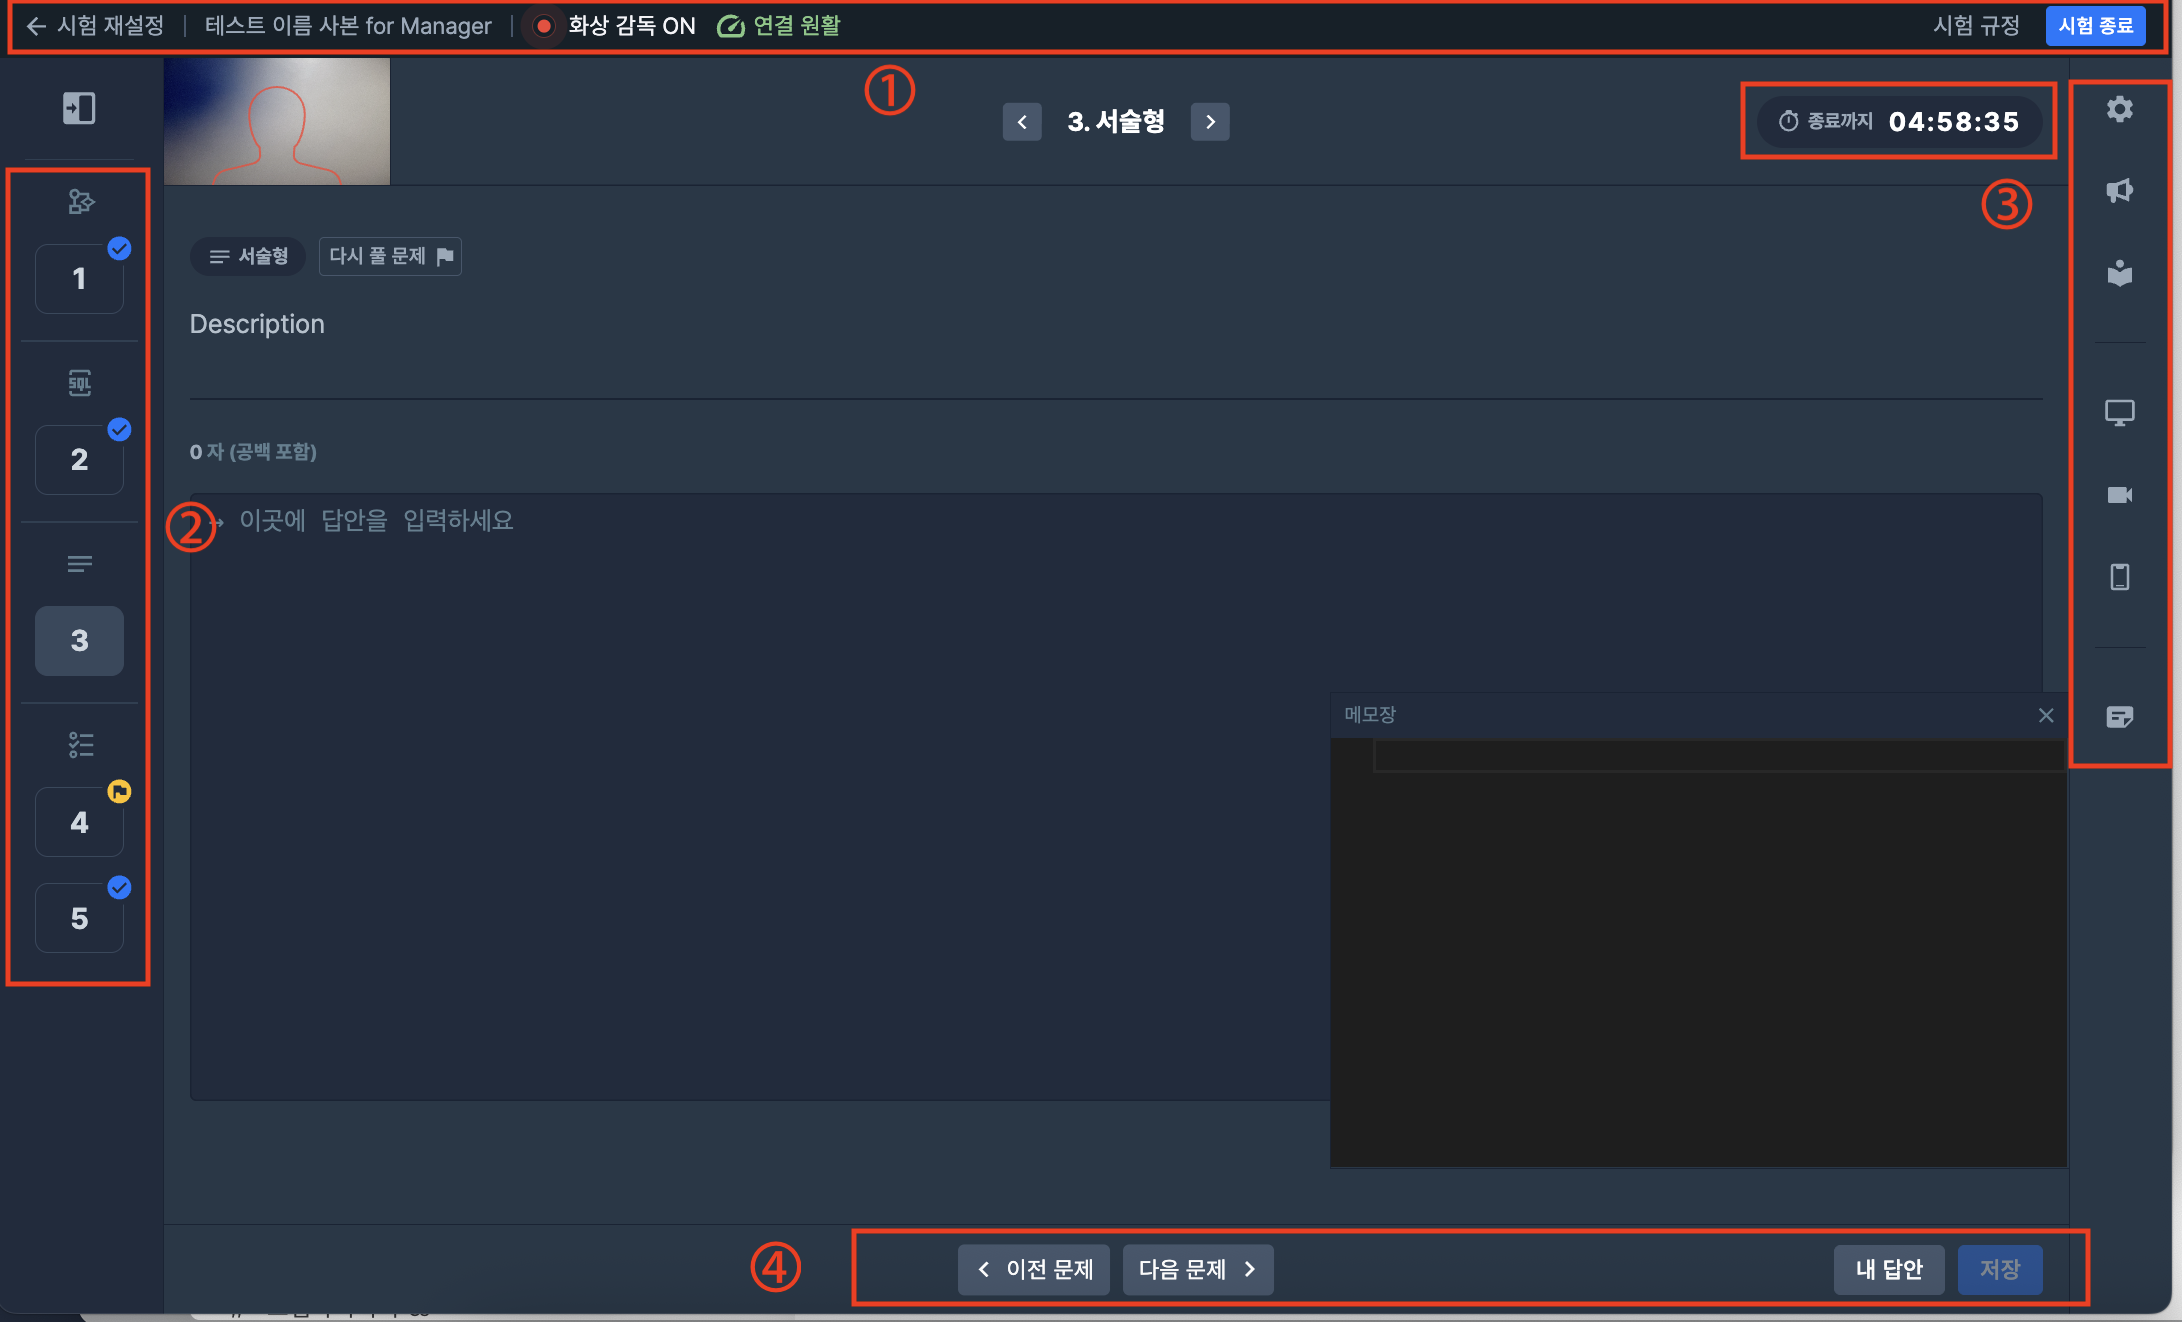This screenshot has width=2182, height=1322.
Task: Open settings gear in right sidebar
Action: click(x=2119, y=109)
